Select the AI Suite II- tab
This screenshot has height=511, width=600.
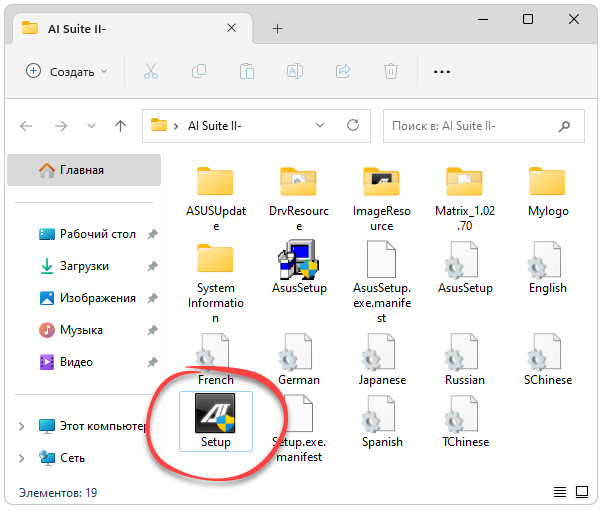(132, 28)
